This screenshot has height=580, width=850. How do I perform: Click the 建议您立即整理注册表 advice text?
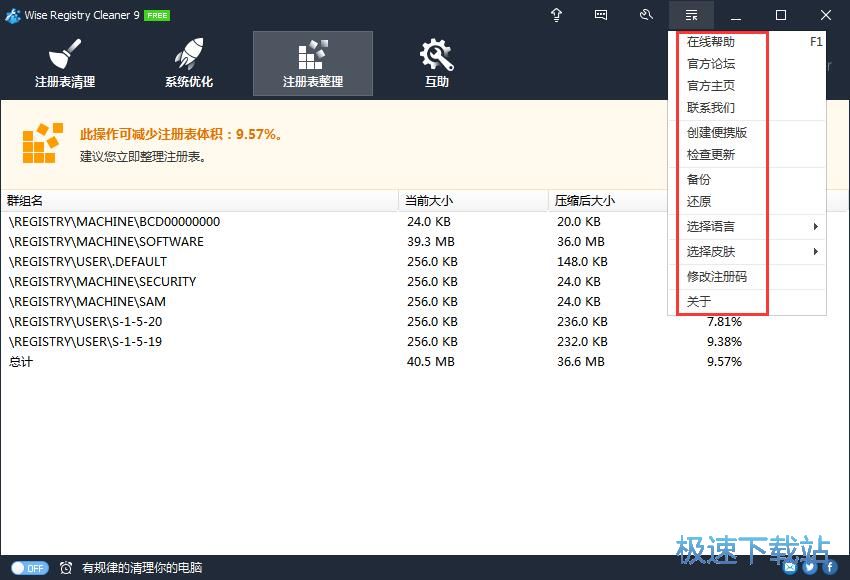point(143,157)
